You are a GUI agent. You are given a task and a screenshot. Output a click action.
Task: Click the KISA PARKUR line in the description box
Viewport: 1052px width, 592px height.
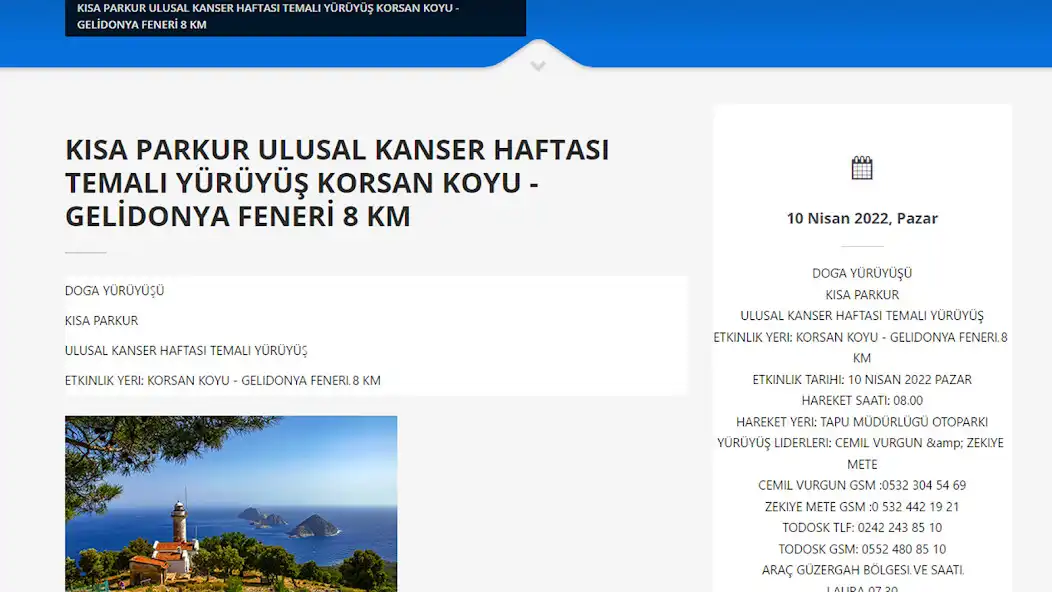[100, 320]
